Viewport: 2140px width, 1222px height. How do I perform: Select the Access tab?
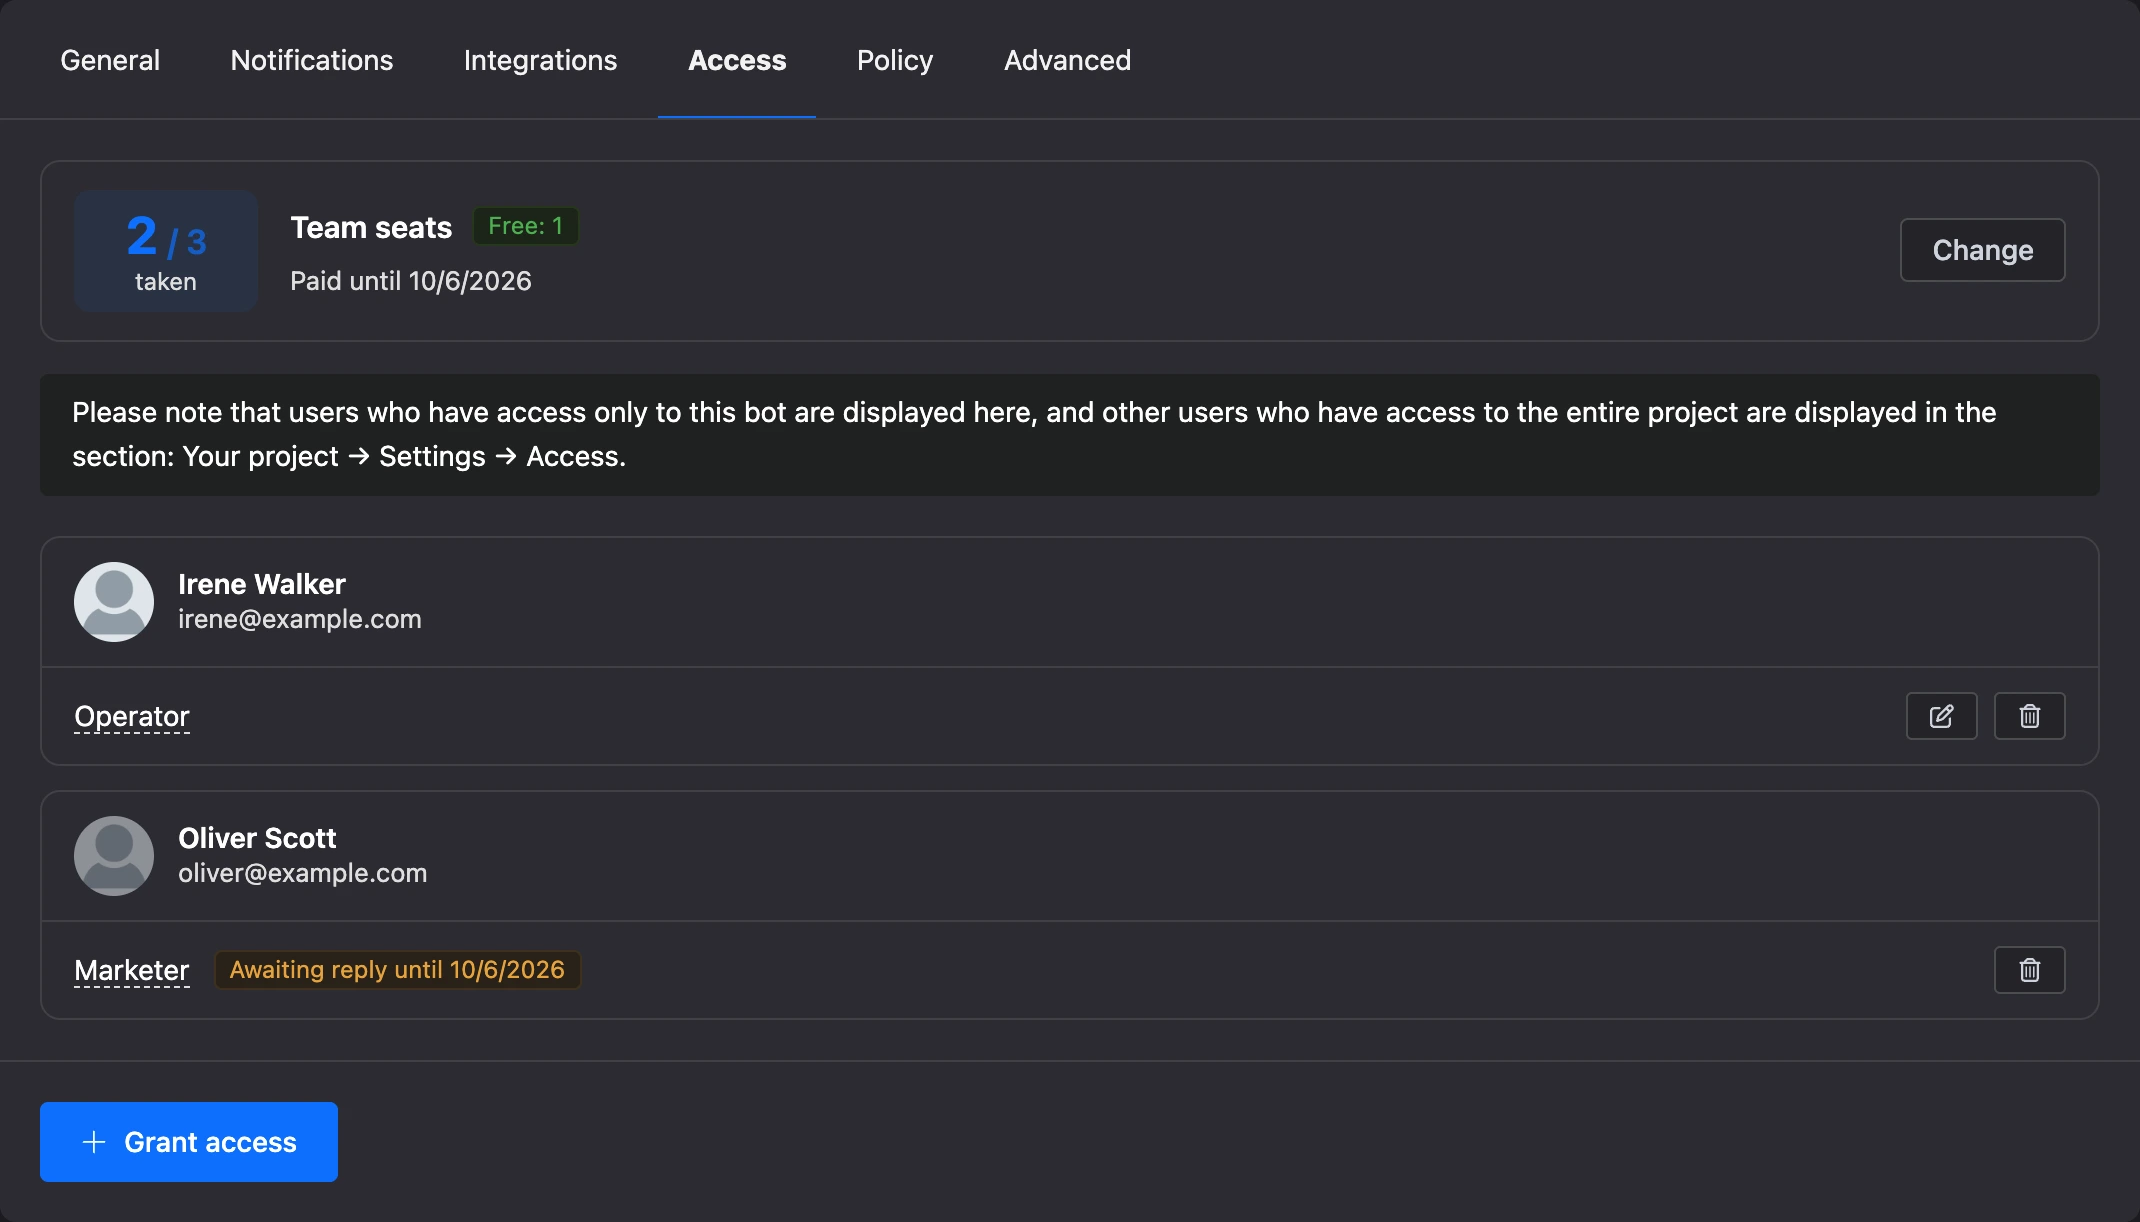point(737,60)
